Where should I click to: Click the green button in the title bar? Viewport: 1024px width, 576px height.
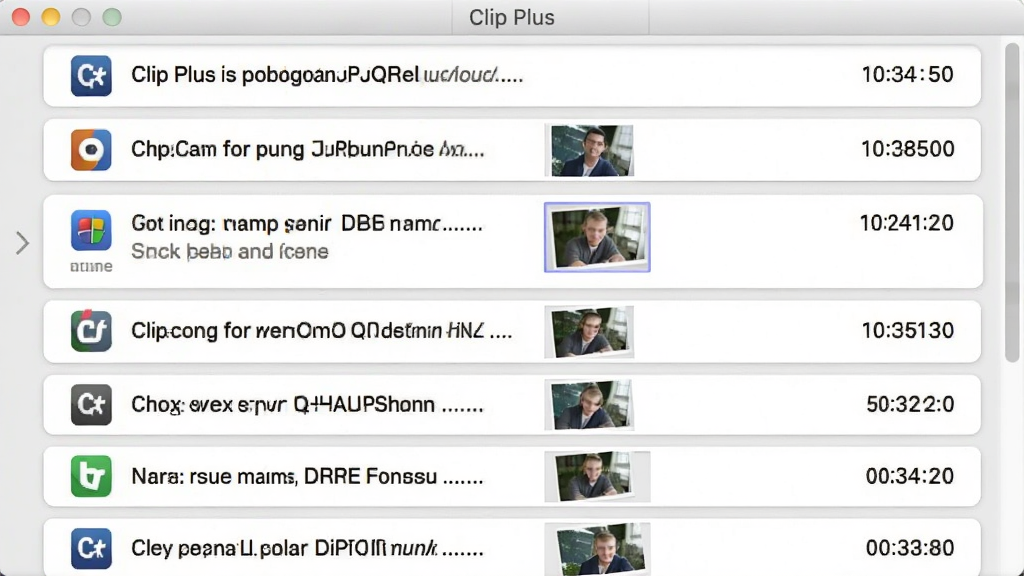[112, 17]
